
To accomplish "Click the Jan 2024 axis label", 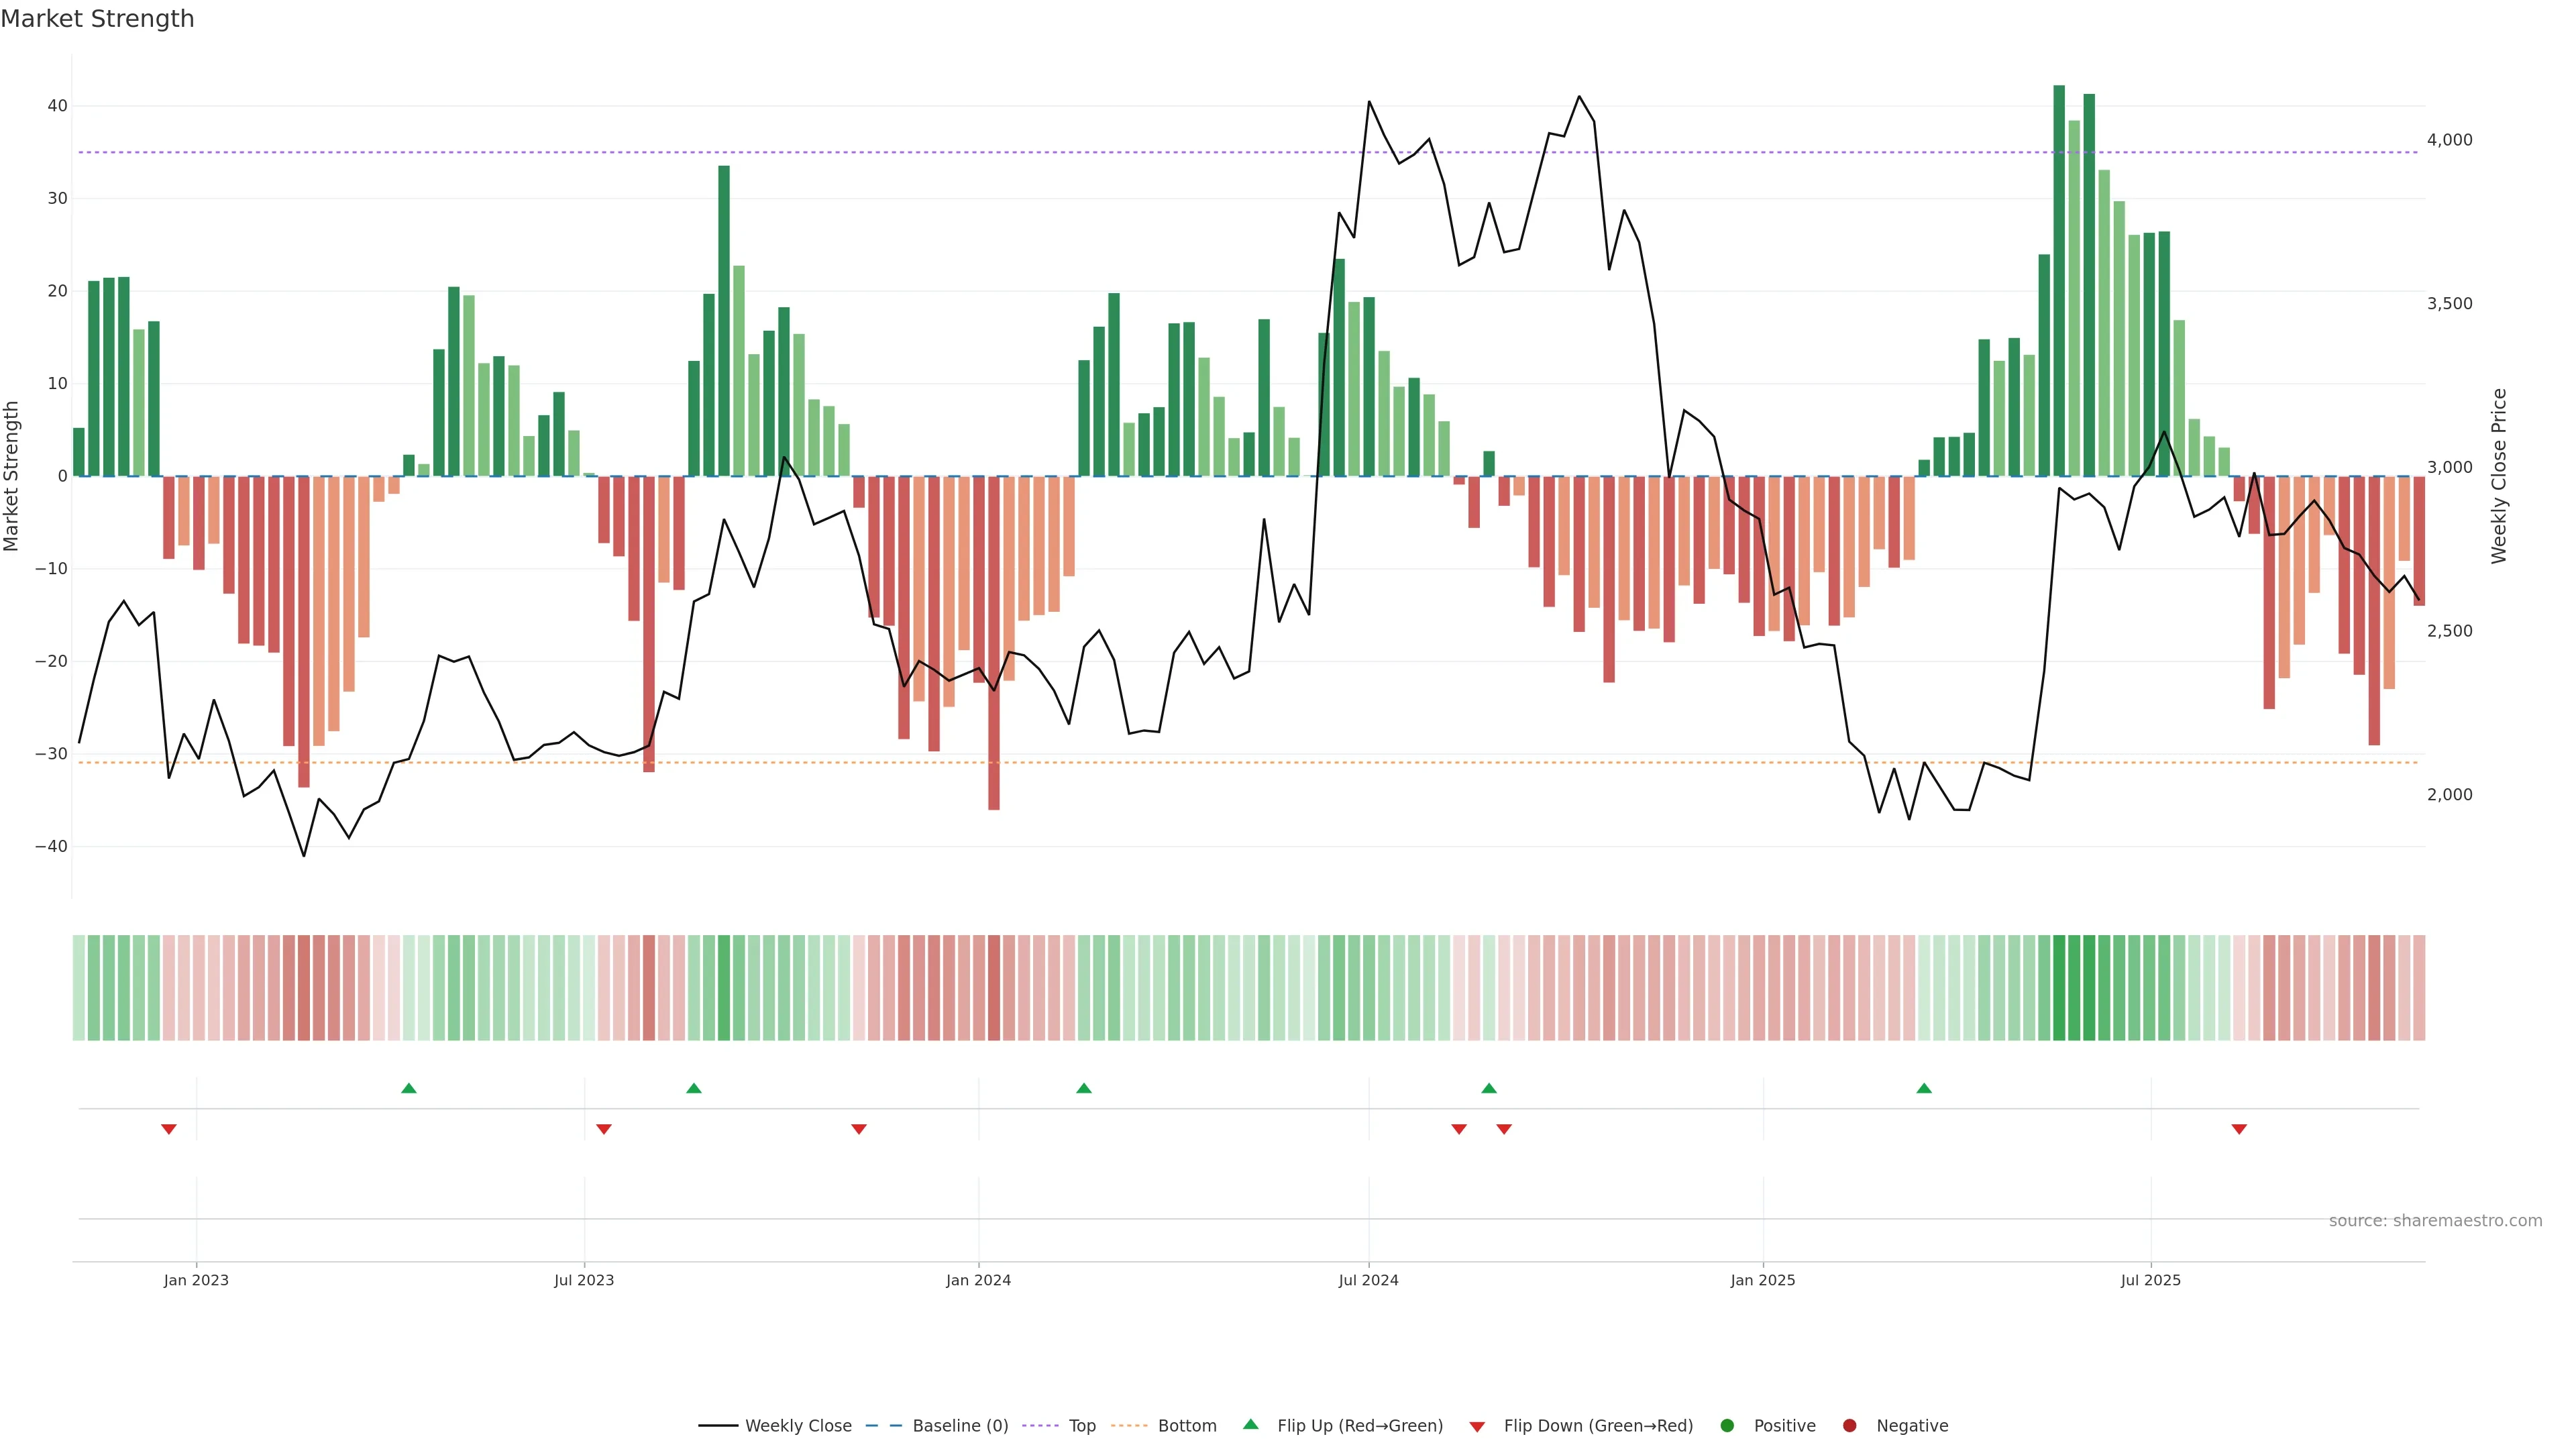I will (x=978, y=1280).
